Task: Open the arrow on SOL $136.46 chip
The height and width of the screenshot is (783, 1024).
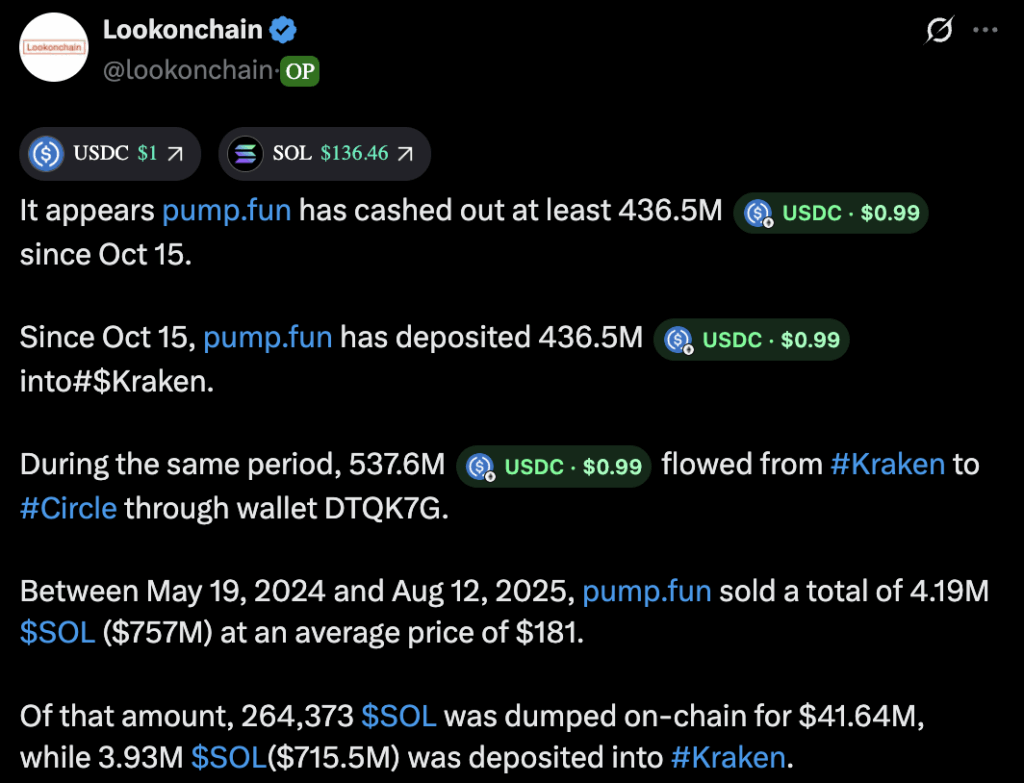Action: tap(405, 154)
